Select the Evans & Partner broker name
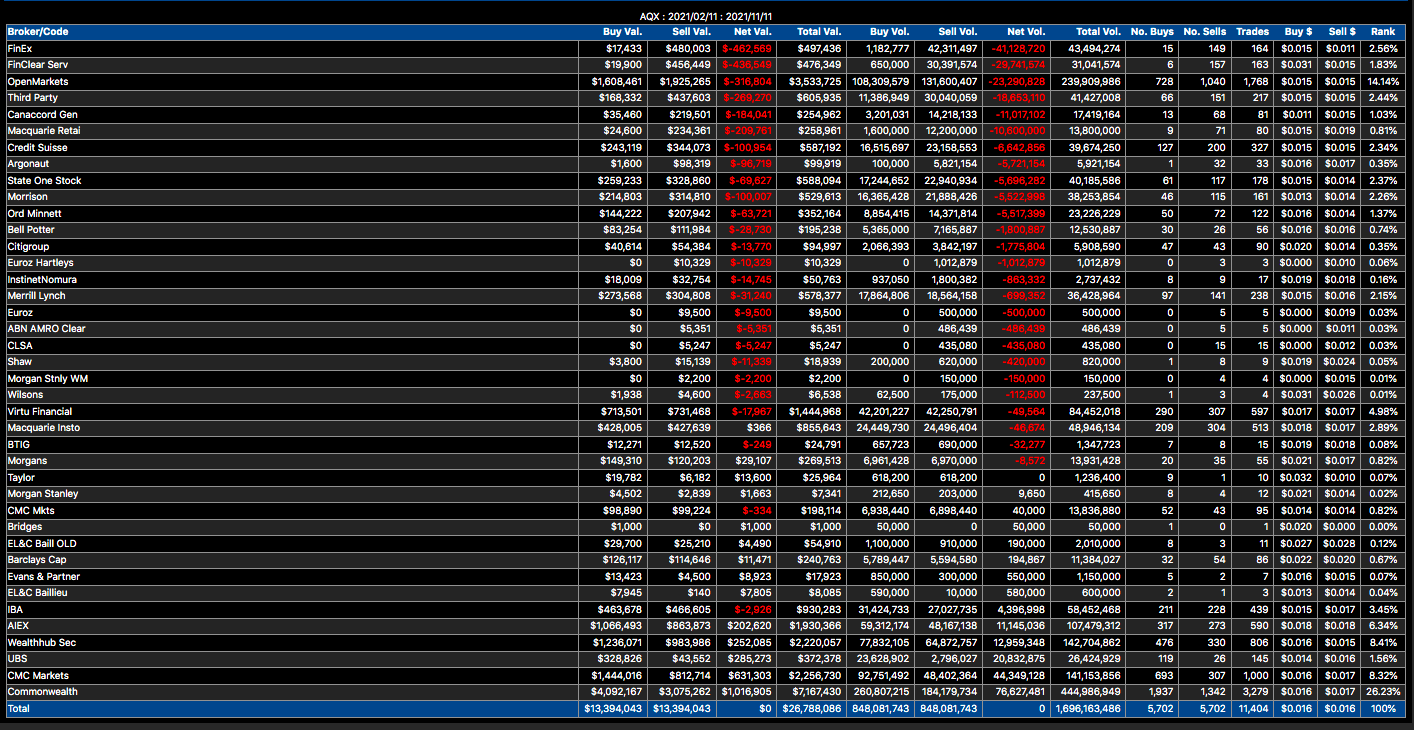1414x730 pixels. (43, 576)
